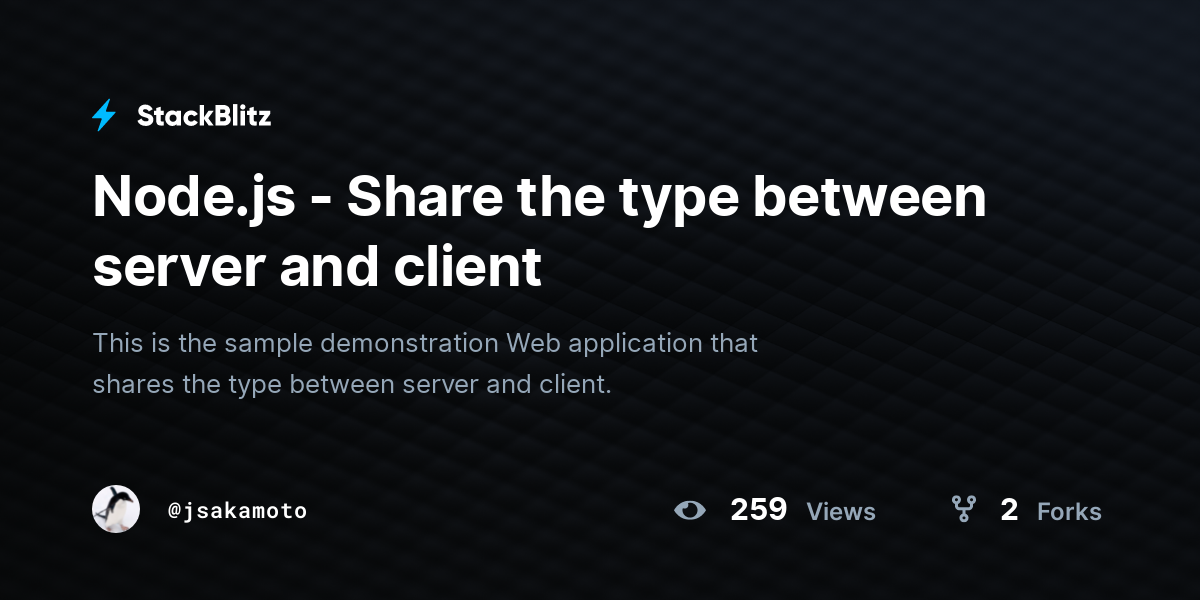Click the Views label

[x=841, y=512]
